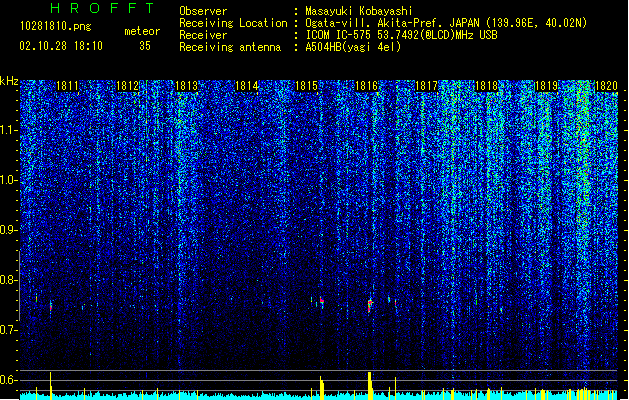The image size is (629, 400).
Task: Click the 1817 time marker
Action: coord(426,86)
